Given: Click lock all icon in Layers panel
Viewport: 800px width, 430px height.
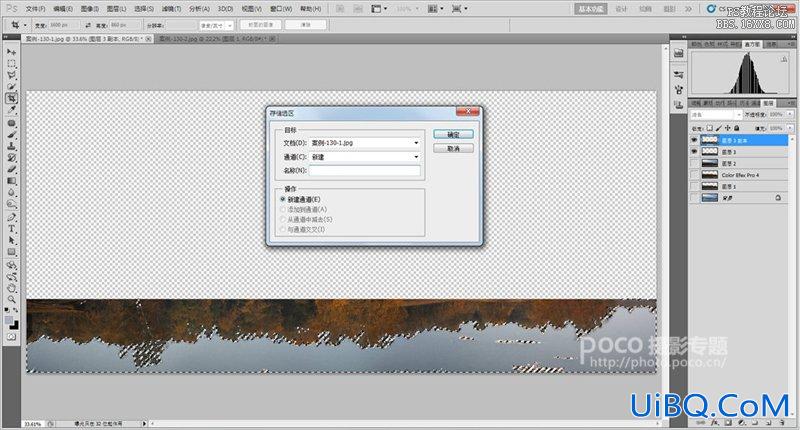Looking at the screenshot, I should tap(737, 128).
